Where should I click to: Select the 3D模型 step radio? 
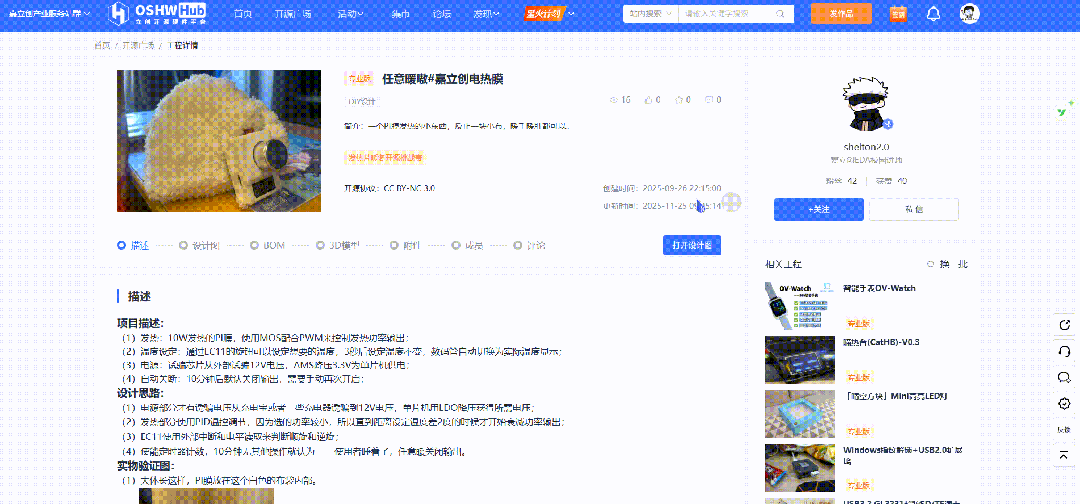click(320, 245)
